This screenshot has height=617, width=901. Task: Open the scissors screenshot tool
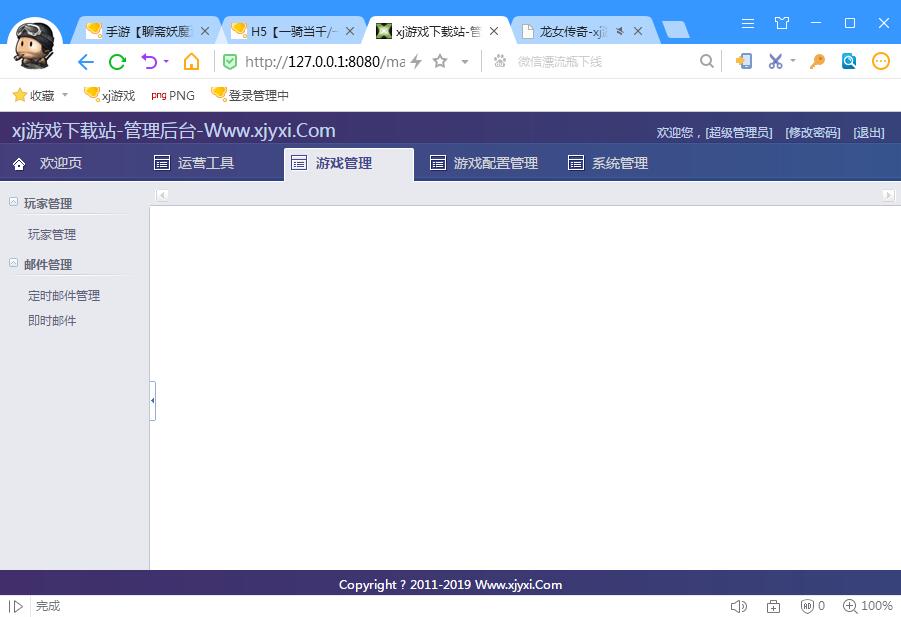[x=775, y=62]
